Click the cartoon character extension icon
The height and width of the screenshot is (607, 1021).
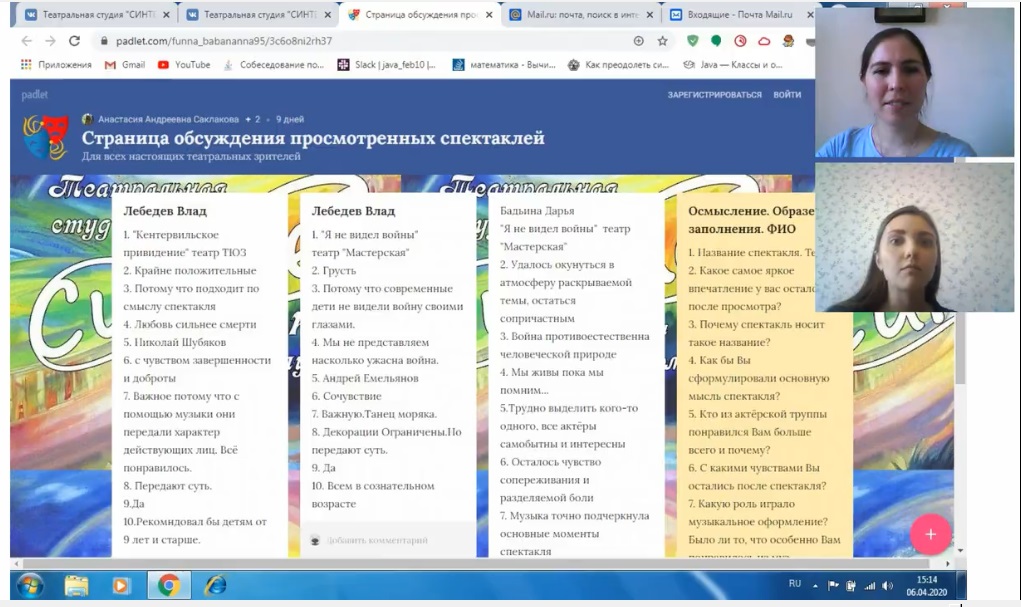(788, 41)
